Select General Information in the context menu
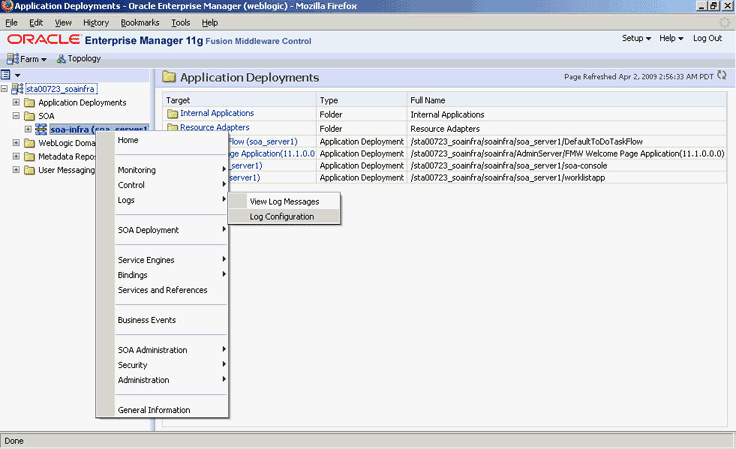This screenshot has width=736, height=449. [x=153, y=410]
